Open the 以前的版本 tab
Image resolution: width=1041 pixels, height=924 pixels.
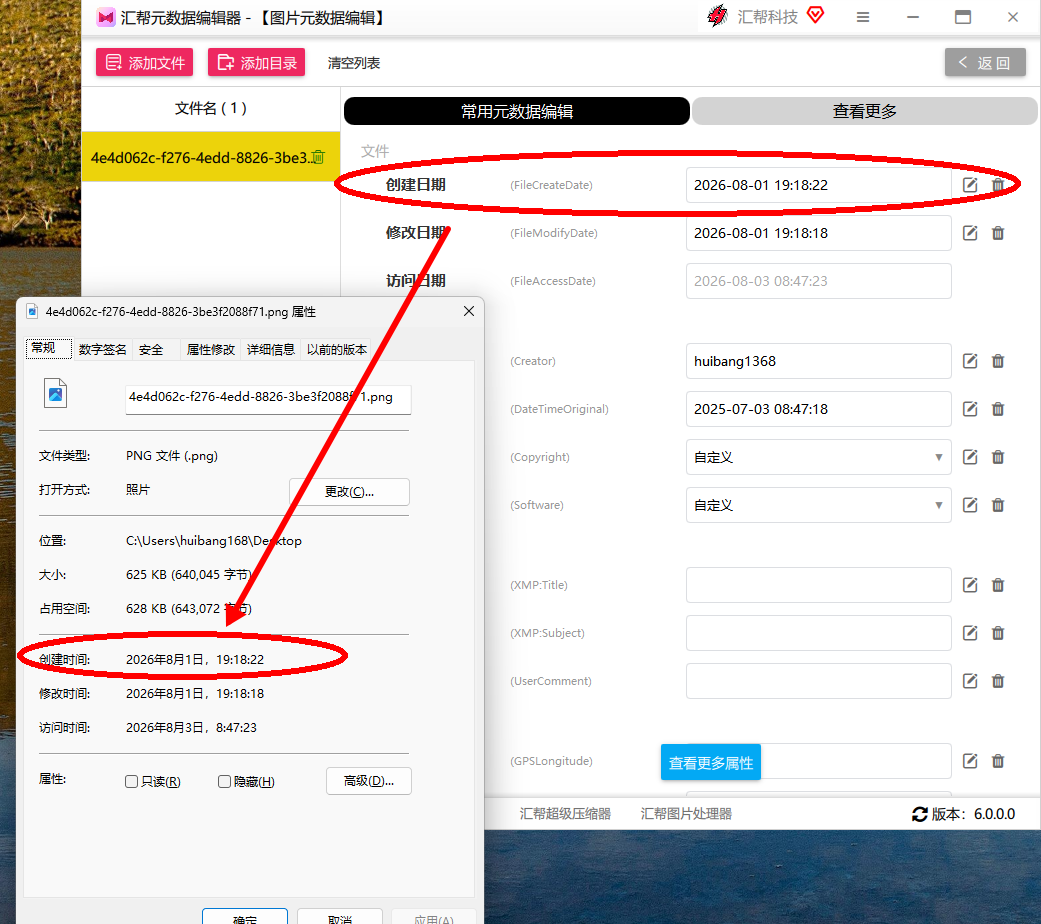(337, 349)
